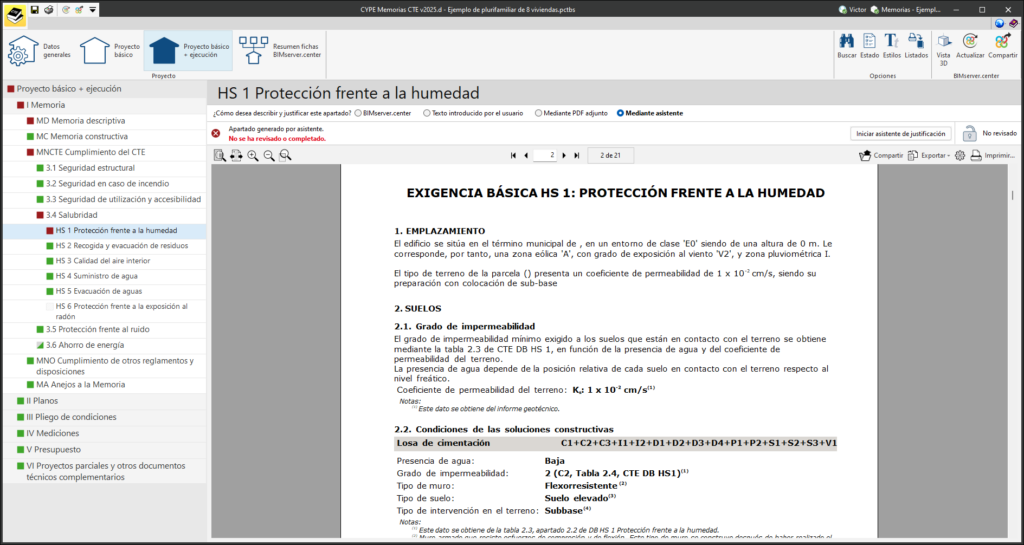The image size is (1024, 545).
Task: Go to the previous page
Action: click(x=526, y=155)
